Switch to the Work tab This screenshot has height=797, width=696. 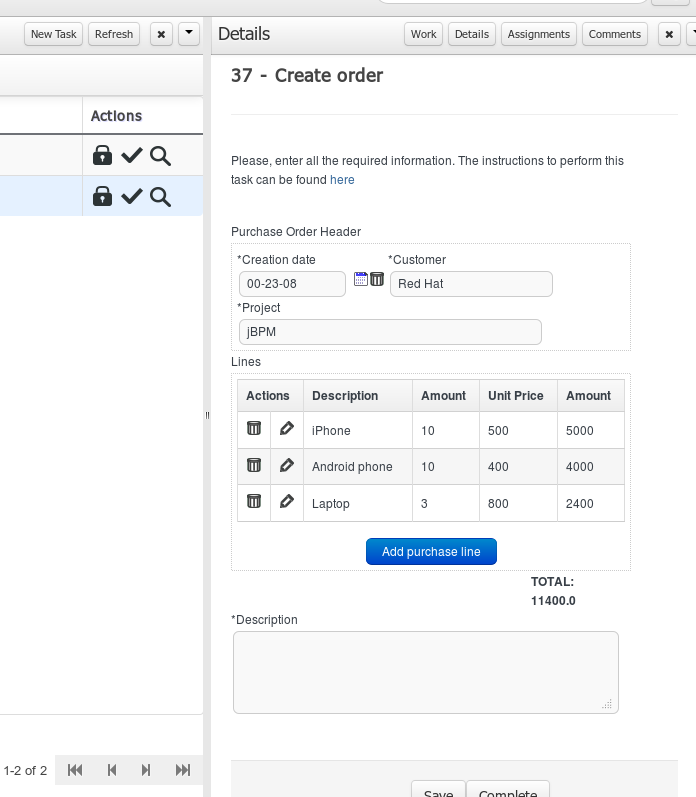(x=424, y=34)
